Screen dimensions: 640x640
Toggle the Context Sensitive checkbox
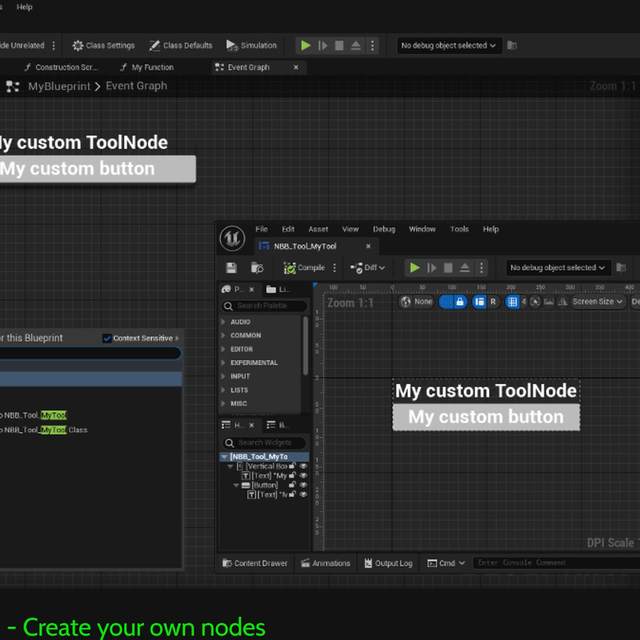tap(107, 338)
